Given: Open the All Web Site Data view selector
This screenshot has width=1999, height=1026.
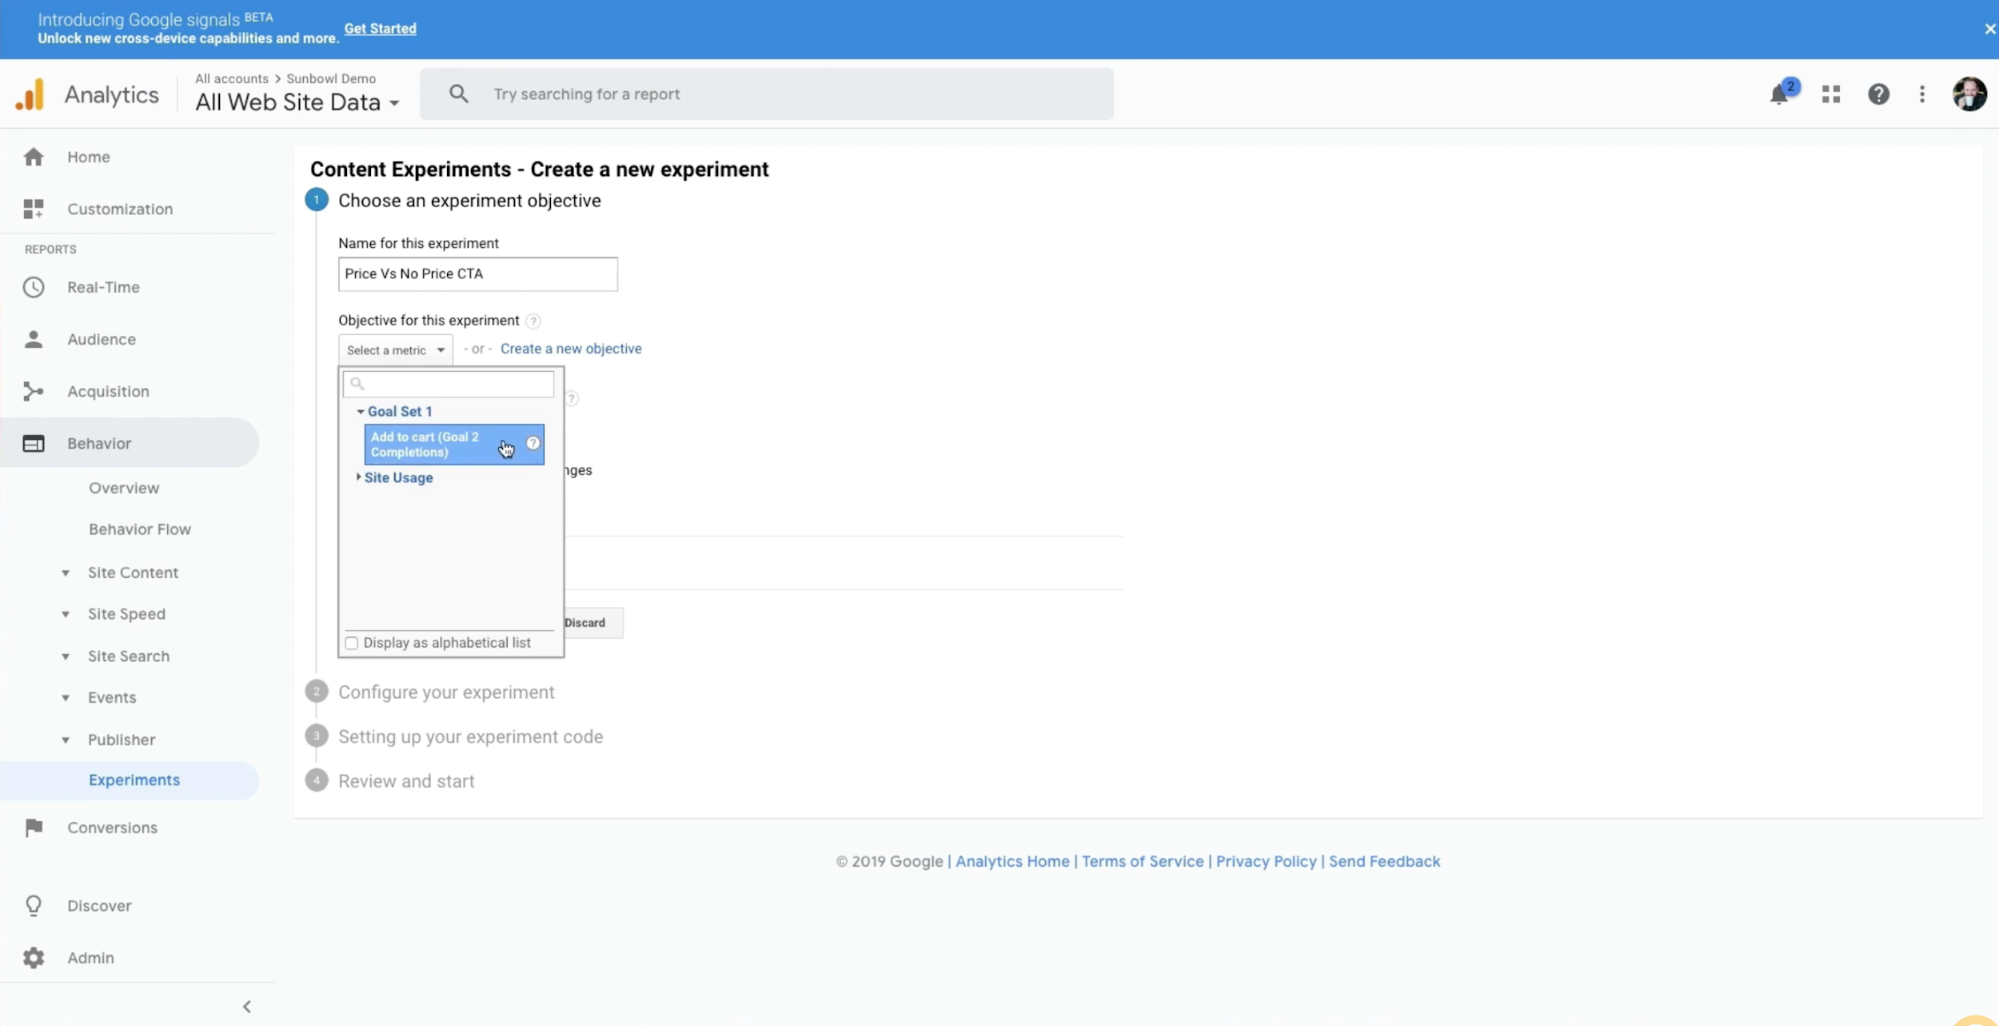Looking at the screenshot, I should point(297,102).
